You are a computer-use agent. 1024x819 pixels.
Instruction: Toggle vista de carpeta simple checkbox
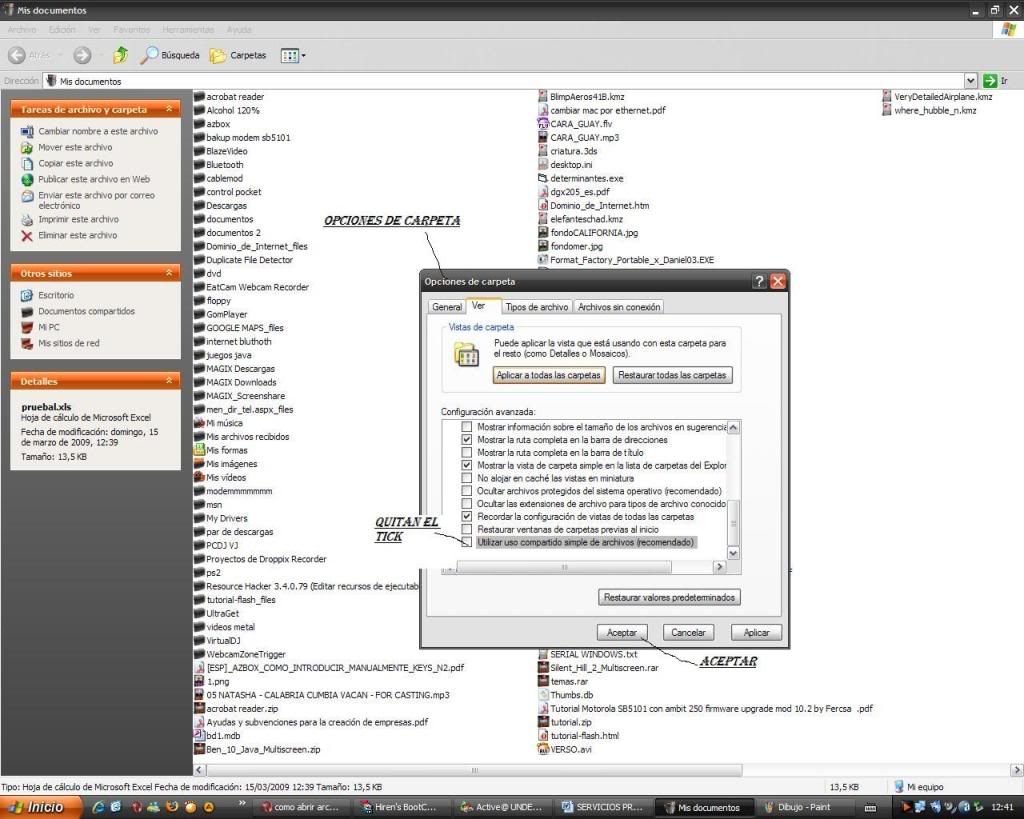click(x=466, y=466)
